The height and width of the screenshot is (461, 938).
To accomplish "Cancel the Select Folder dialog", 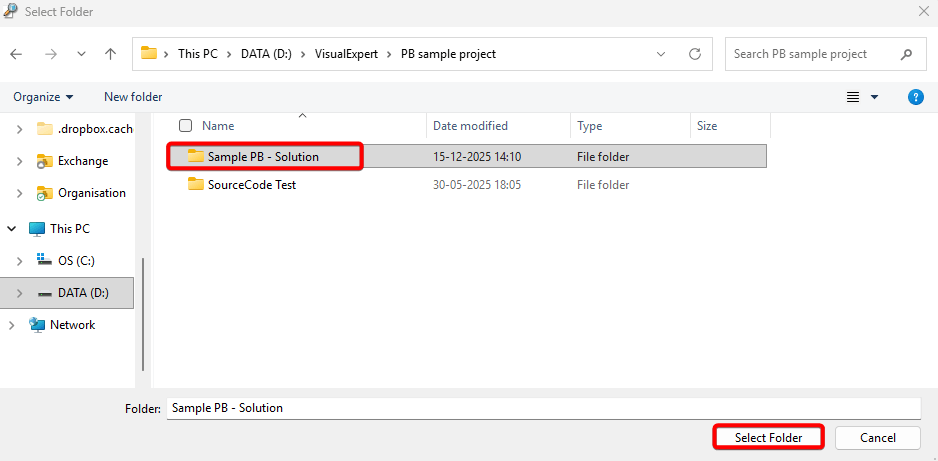I will click(878, 438).
